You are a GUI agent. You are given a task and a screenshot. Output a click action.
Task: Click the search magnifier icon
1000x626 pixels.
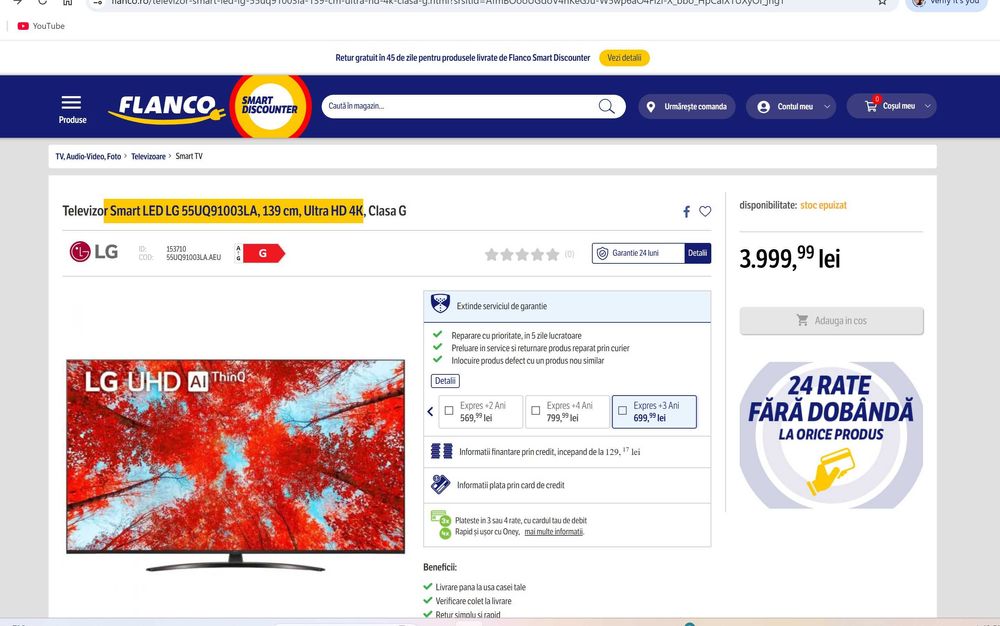pos(607,106)
